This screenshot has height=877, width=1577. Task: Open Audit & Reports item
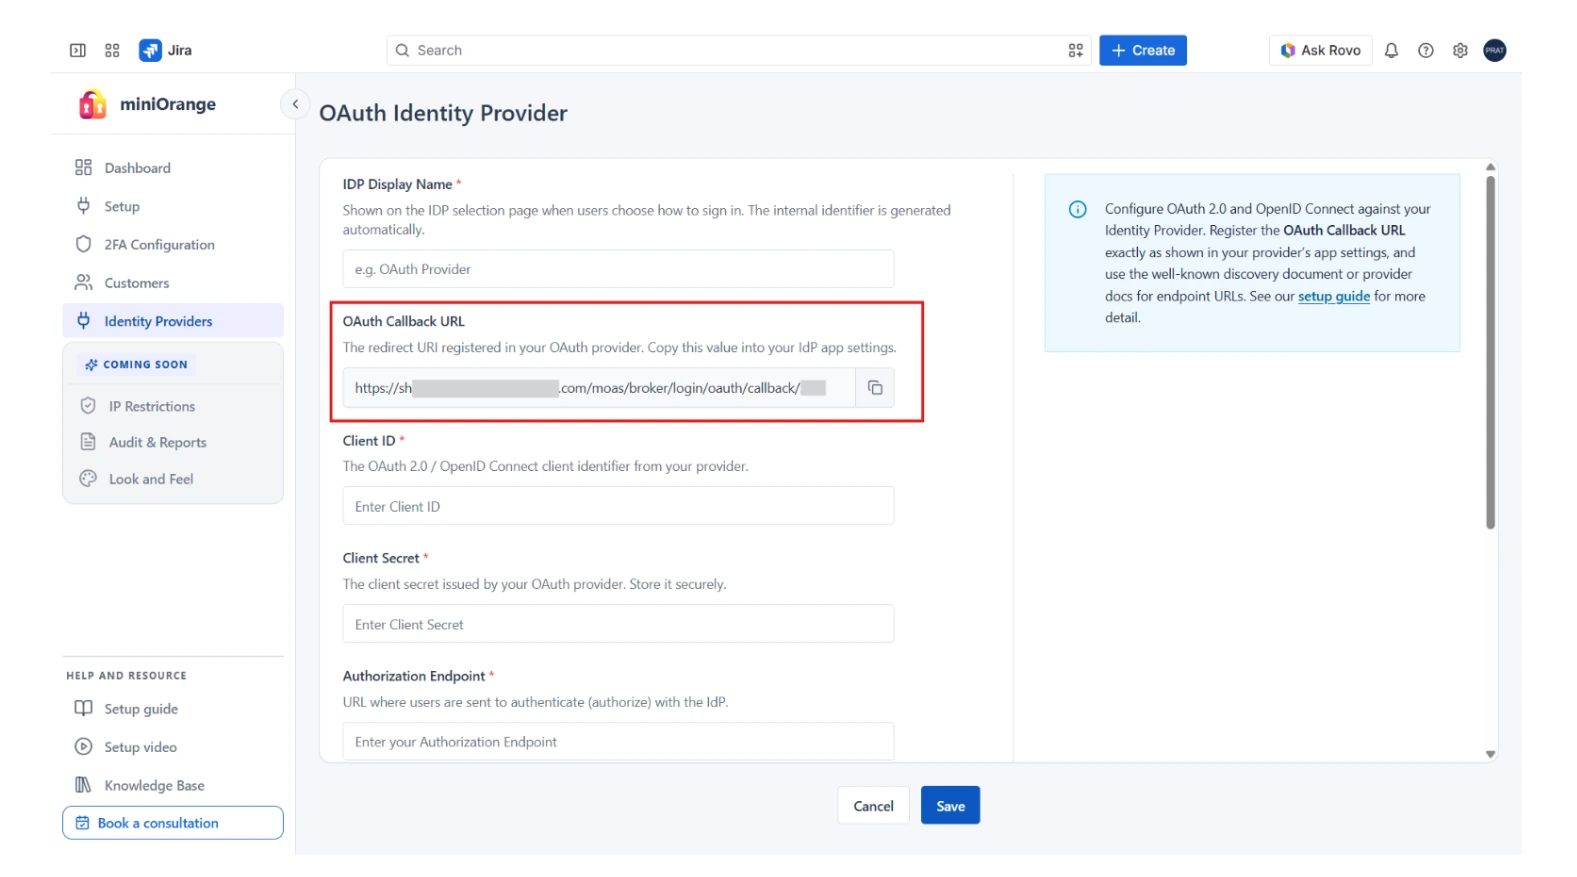pyautogui.click(x=173, y=442)
